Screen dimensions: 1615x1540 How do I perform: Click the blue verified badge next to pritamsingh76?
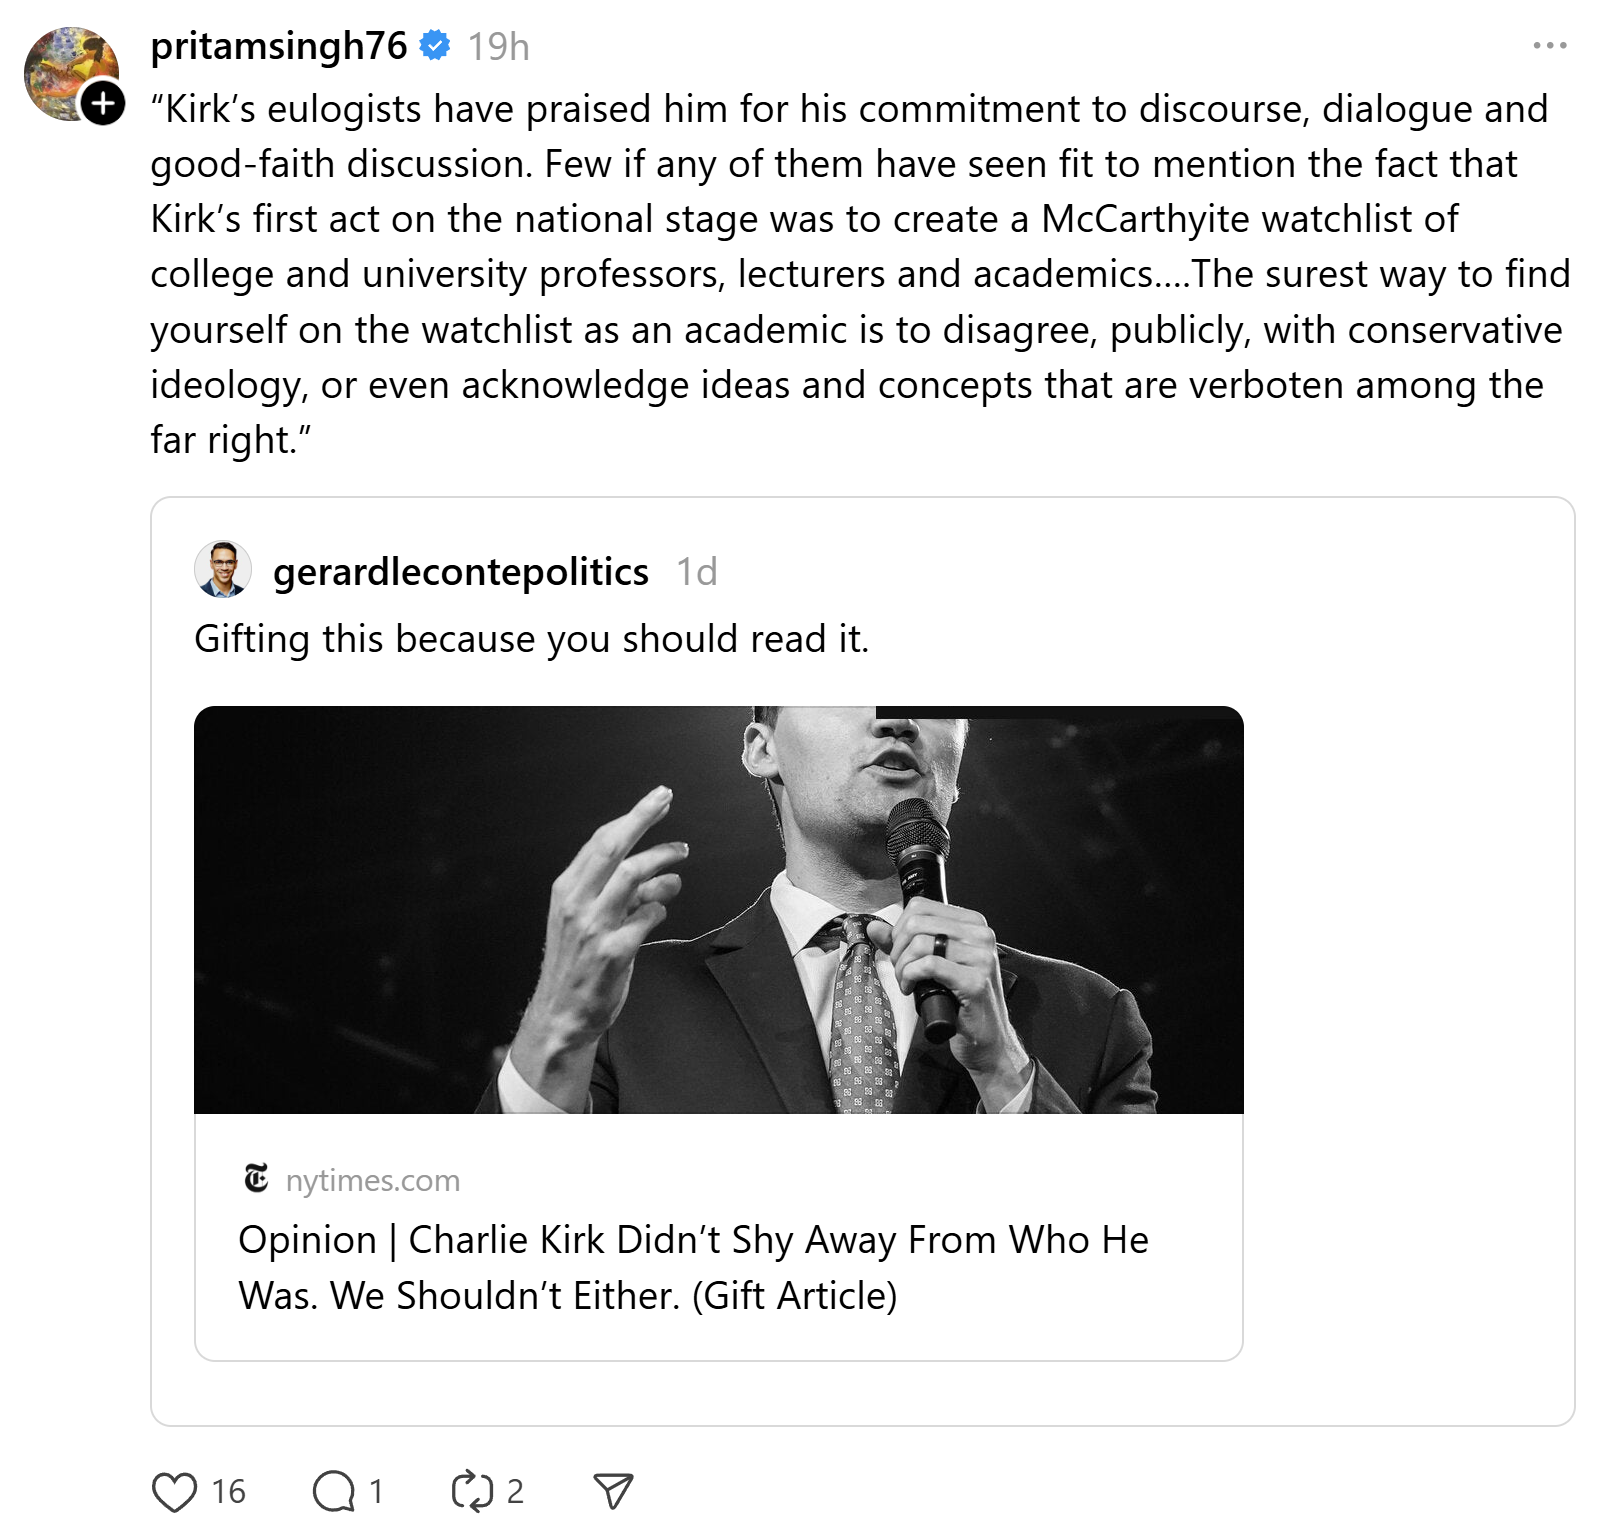click(435, 46)
